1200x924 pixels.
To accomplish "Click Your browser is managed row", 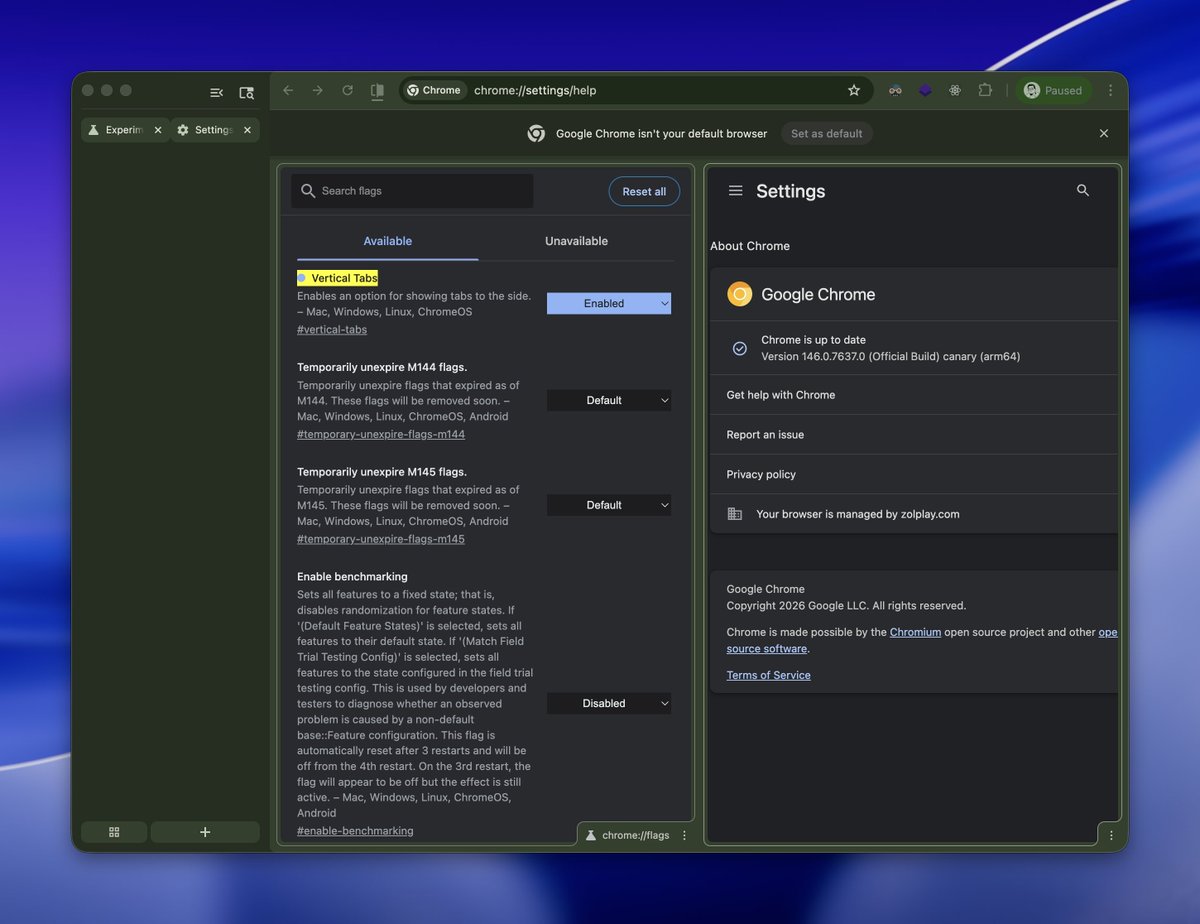I will click(914, 514).
